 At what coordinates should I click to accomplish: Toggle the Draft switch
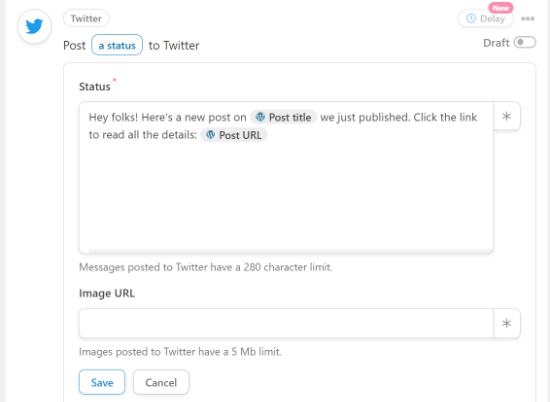click(x=525, y=42)
